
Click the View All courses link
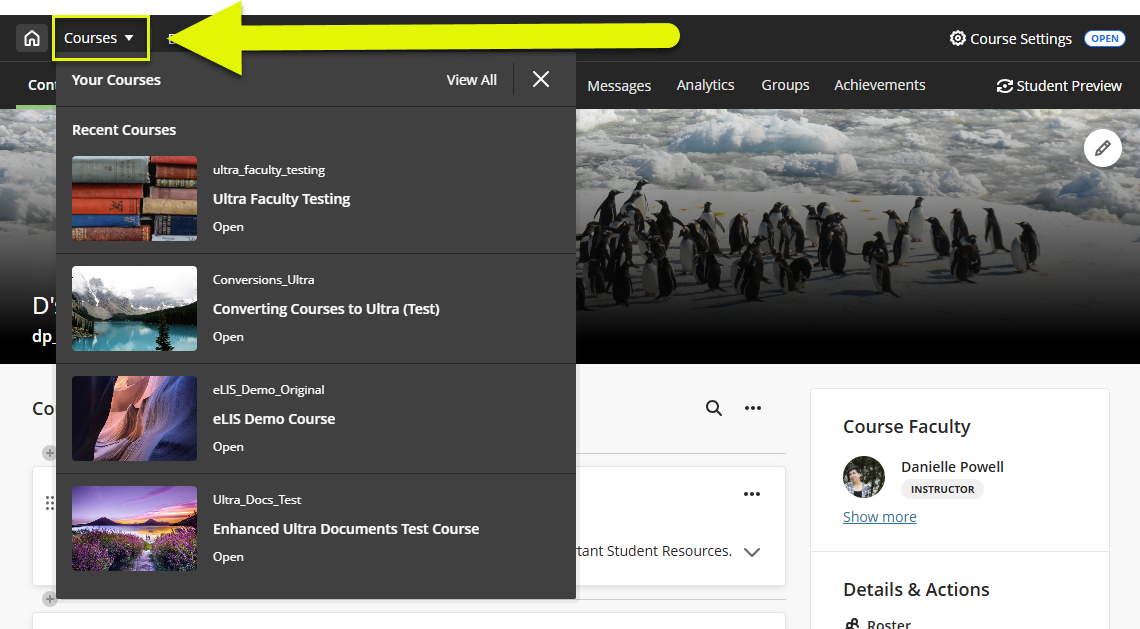471,79
